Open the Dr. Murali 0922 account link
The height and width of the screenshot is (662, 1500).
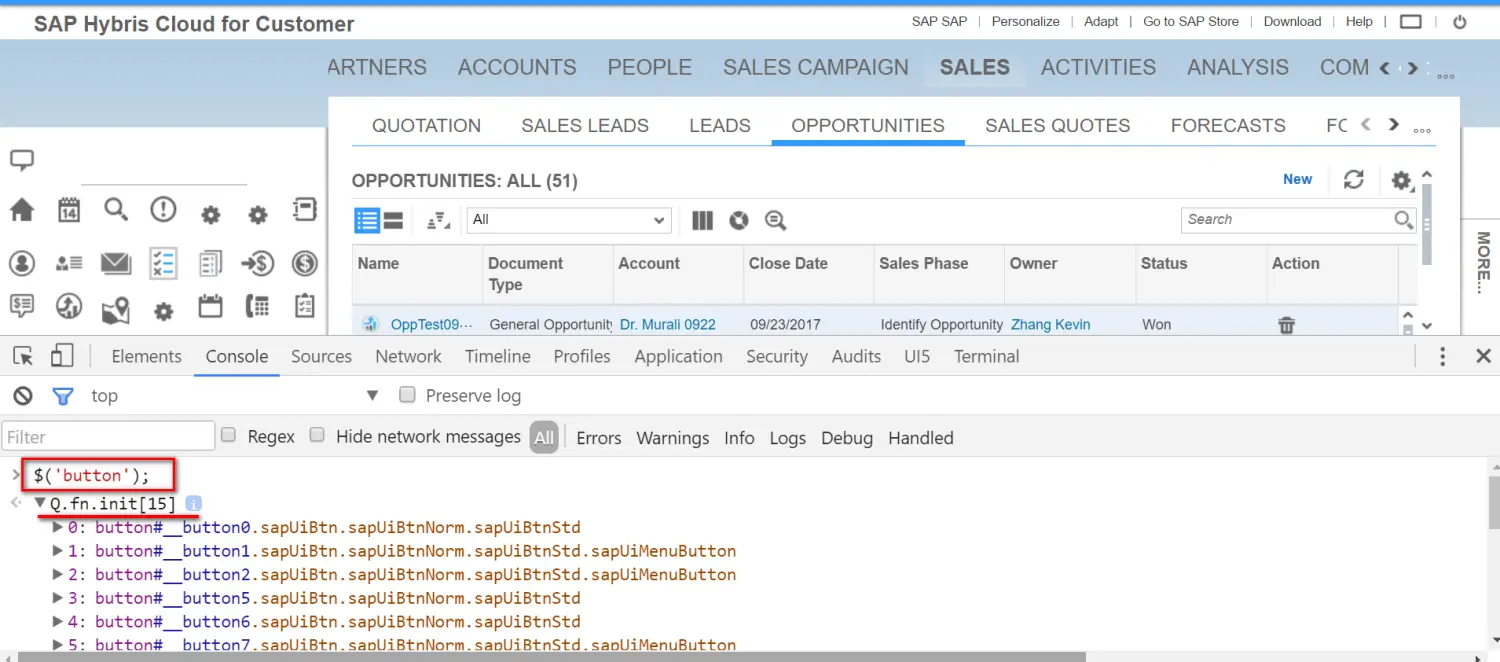[668, 324]
